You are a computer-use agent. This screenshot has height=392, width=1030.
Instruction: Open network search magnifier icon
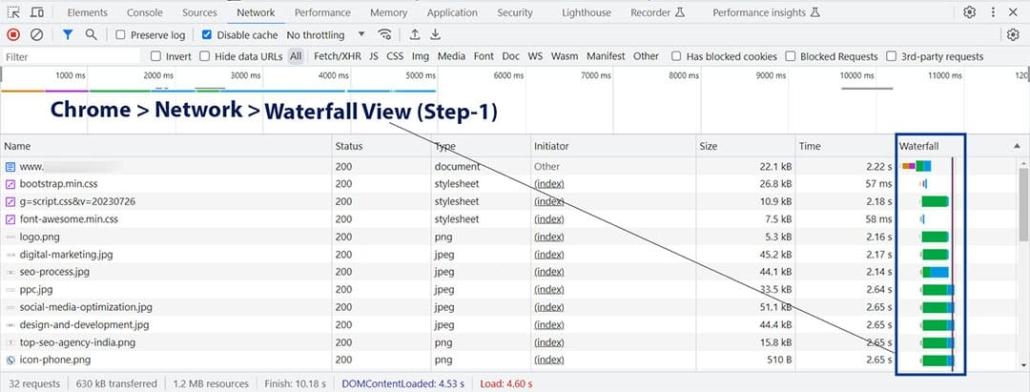(91, 35)
